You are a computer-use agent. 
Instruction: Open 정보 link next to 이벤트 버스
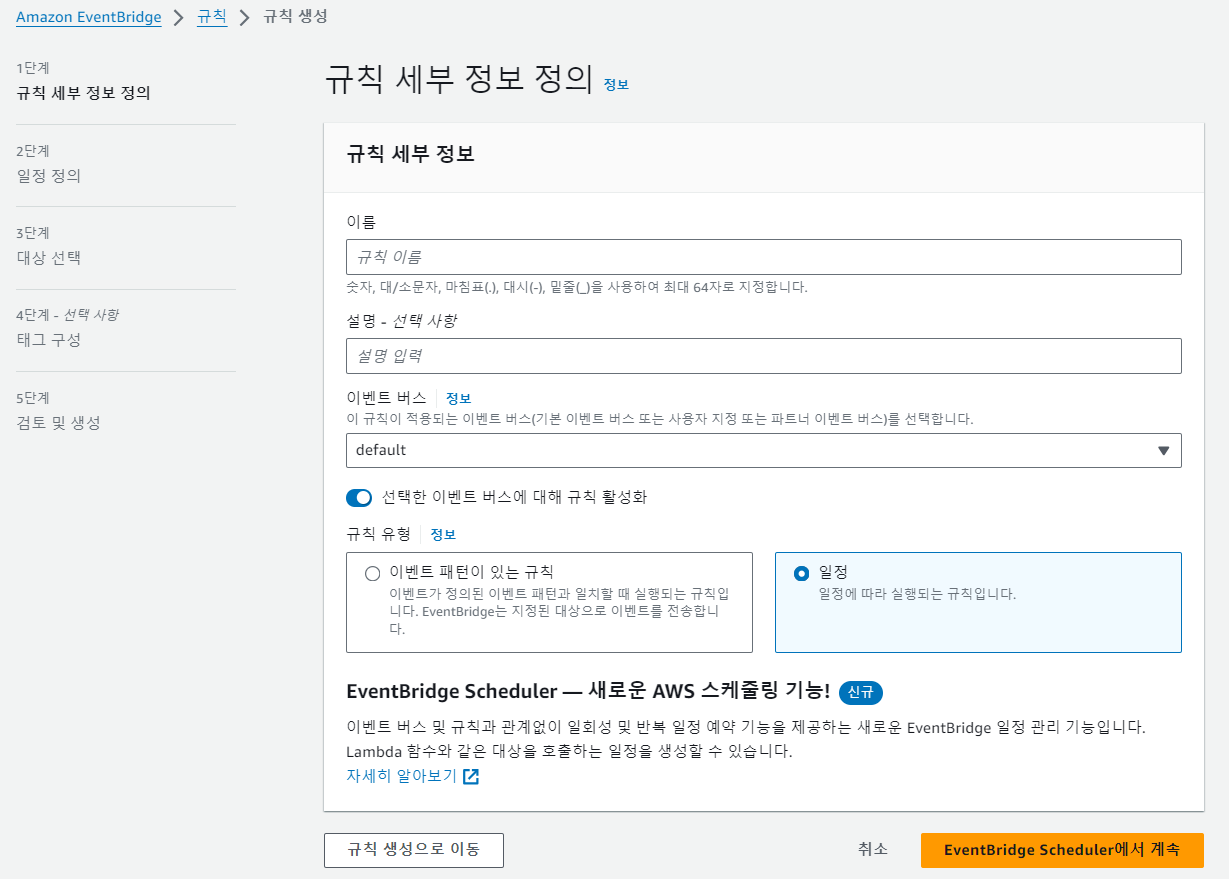pyautogui.click(x=458, y=398)
